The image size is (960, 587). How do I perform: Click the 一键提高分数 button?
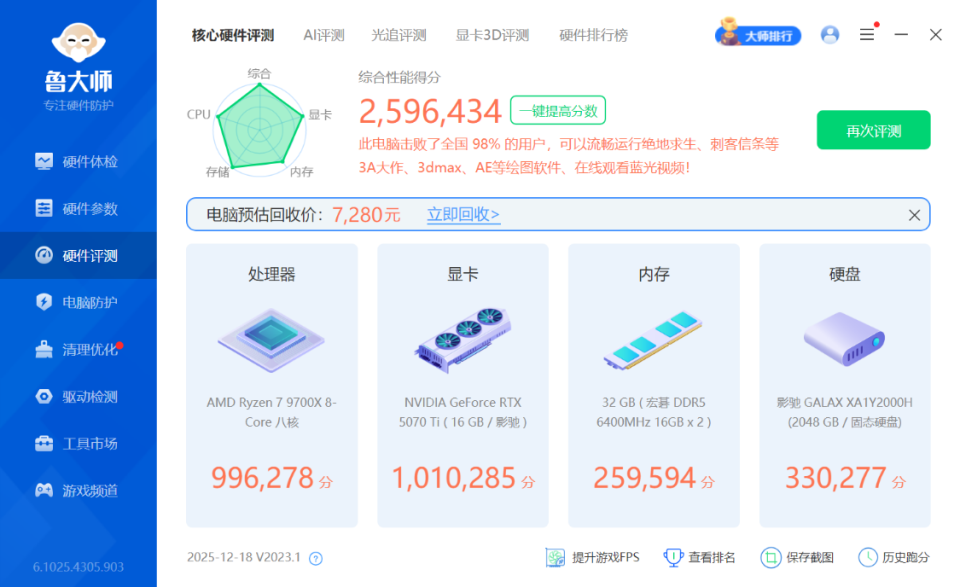[556, 110]
